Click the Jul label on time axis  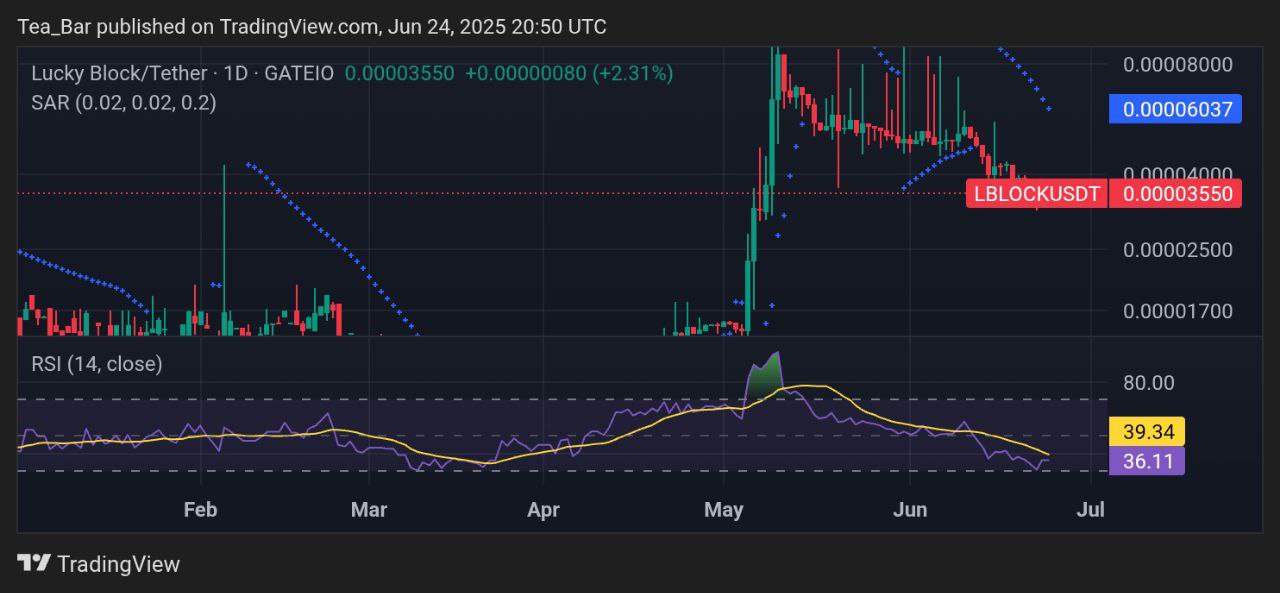tap(1091, 510)
